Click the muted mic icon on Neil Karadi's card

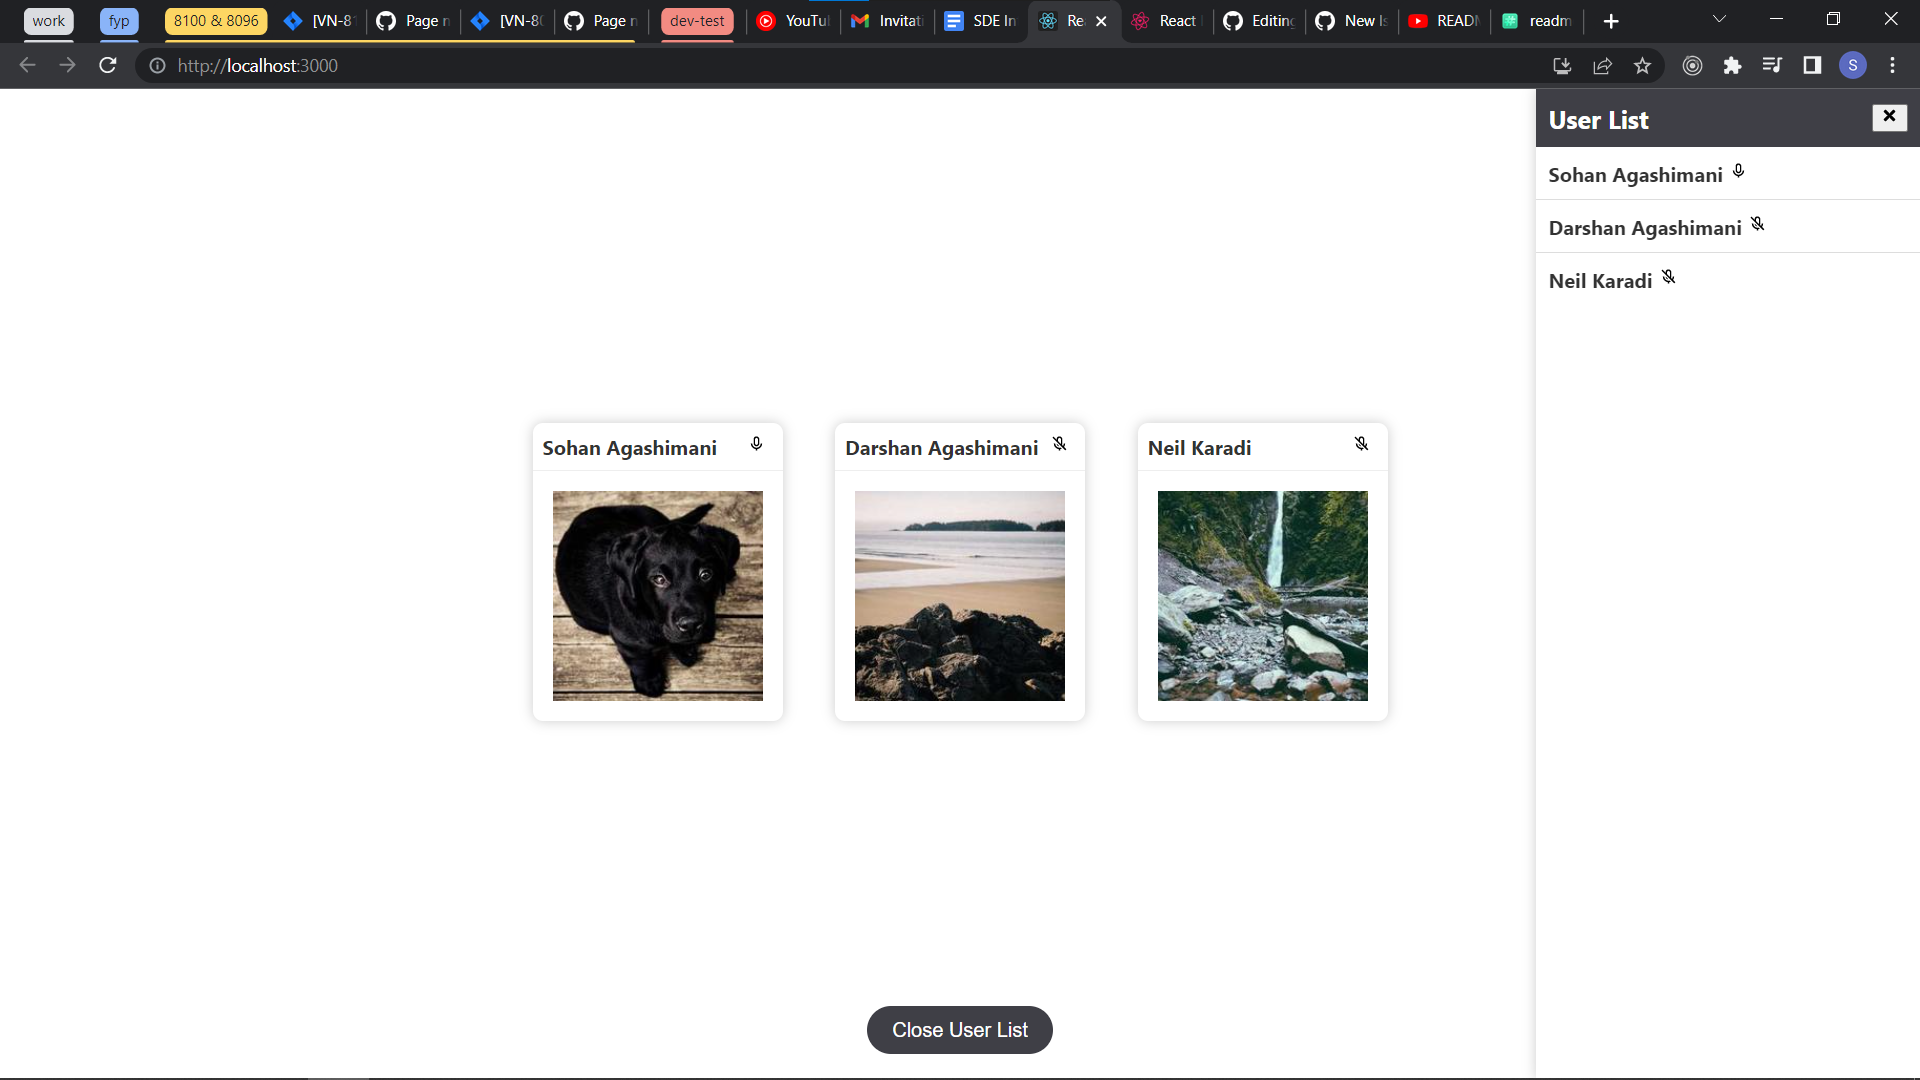(x=1361, y=443)
